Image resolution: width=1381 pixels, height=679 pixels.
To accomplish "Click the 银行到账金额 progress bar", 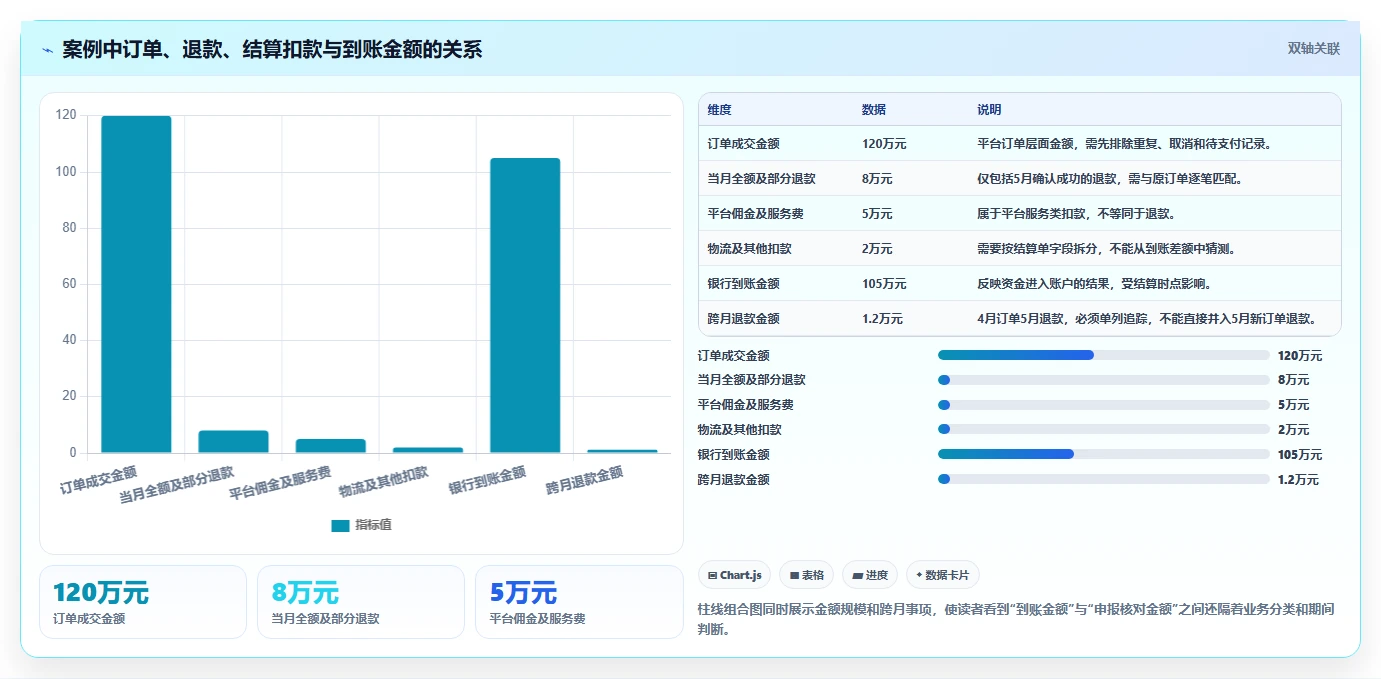I will coord(1104,454).
